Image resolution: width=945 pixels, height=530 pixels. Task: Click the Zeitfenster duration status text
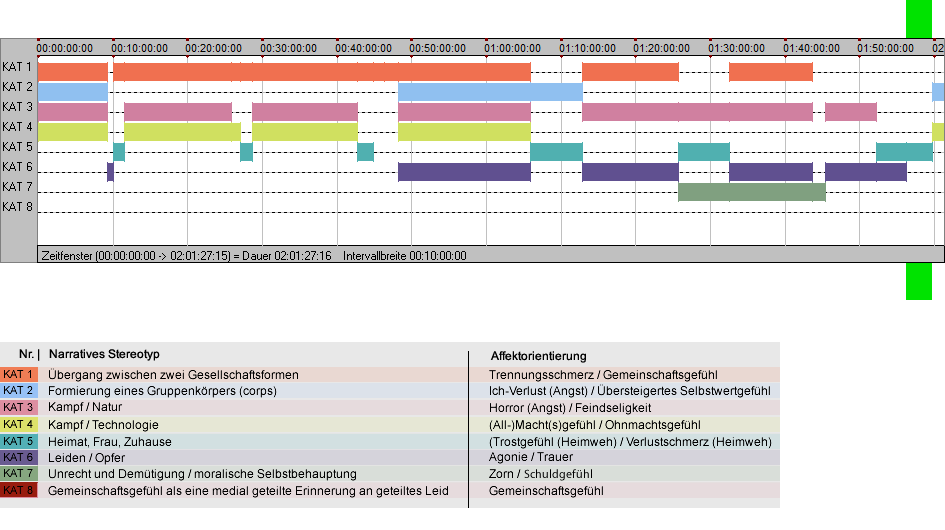coord(186,256)
